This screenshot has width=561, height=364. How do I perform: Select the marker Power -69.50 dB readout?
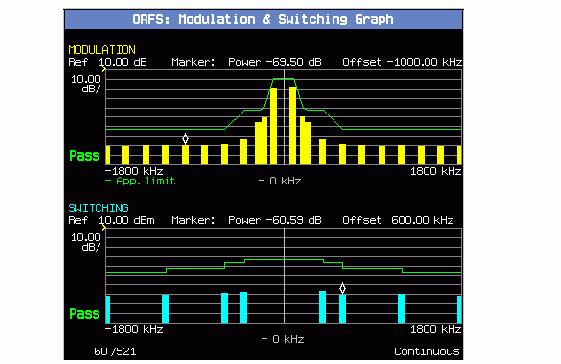(275, 62)
